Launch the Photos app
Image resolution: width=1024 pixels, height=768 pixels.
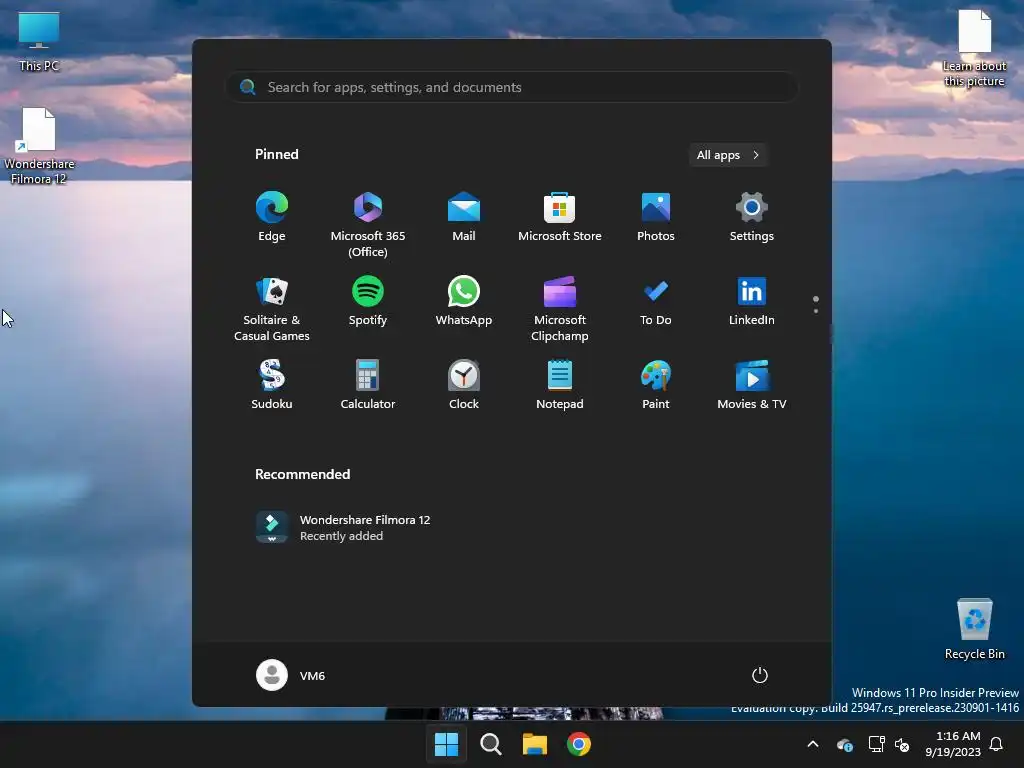tap(656, 217)
